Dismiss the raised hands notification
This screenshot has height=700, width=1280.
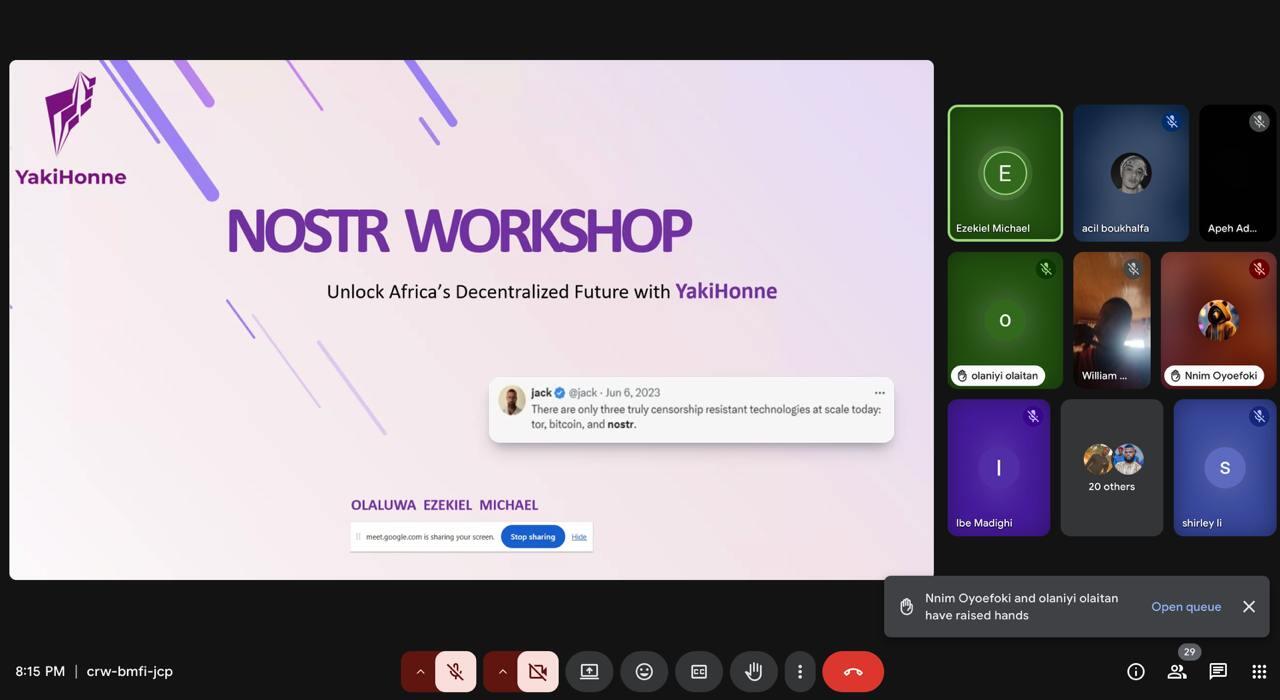[1249, 607]
